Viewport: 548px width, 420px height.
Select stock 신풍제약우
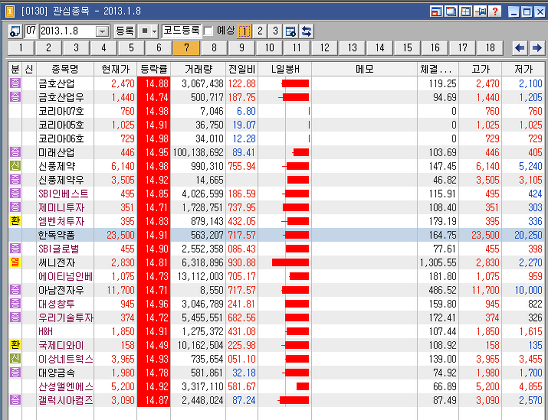pos(61,180)
